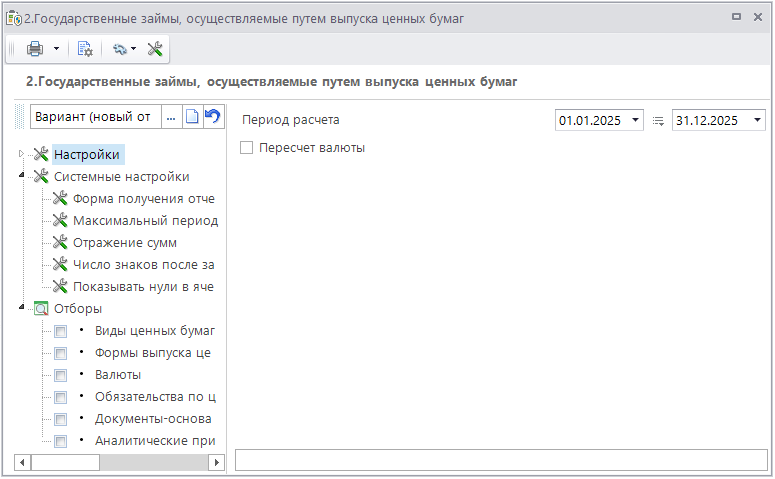
Task: Open the print button dropdown arrow
Action: click(x=56, y=48)
